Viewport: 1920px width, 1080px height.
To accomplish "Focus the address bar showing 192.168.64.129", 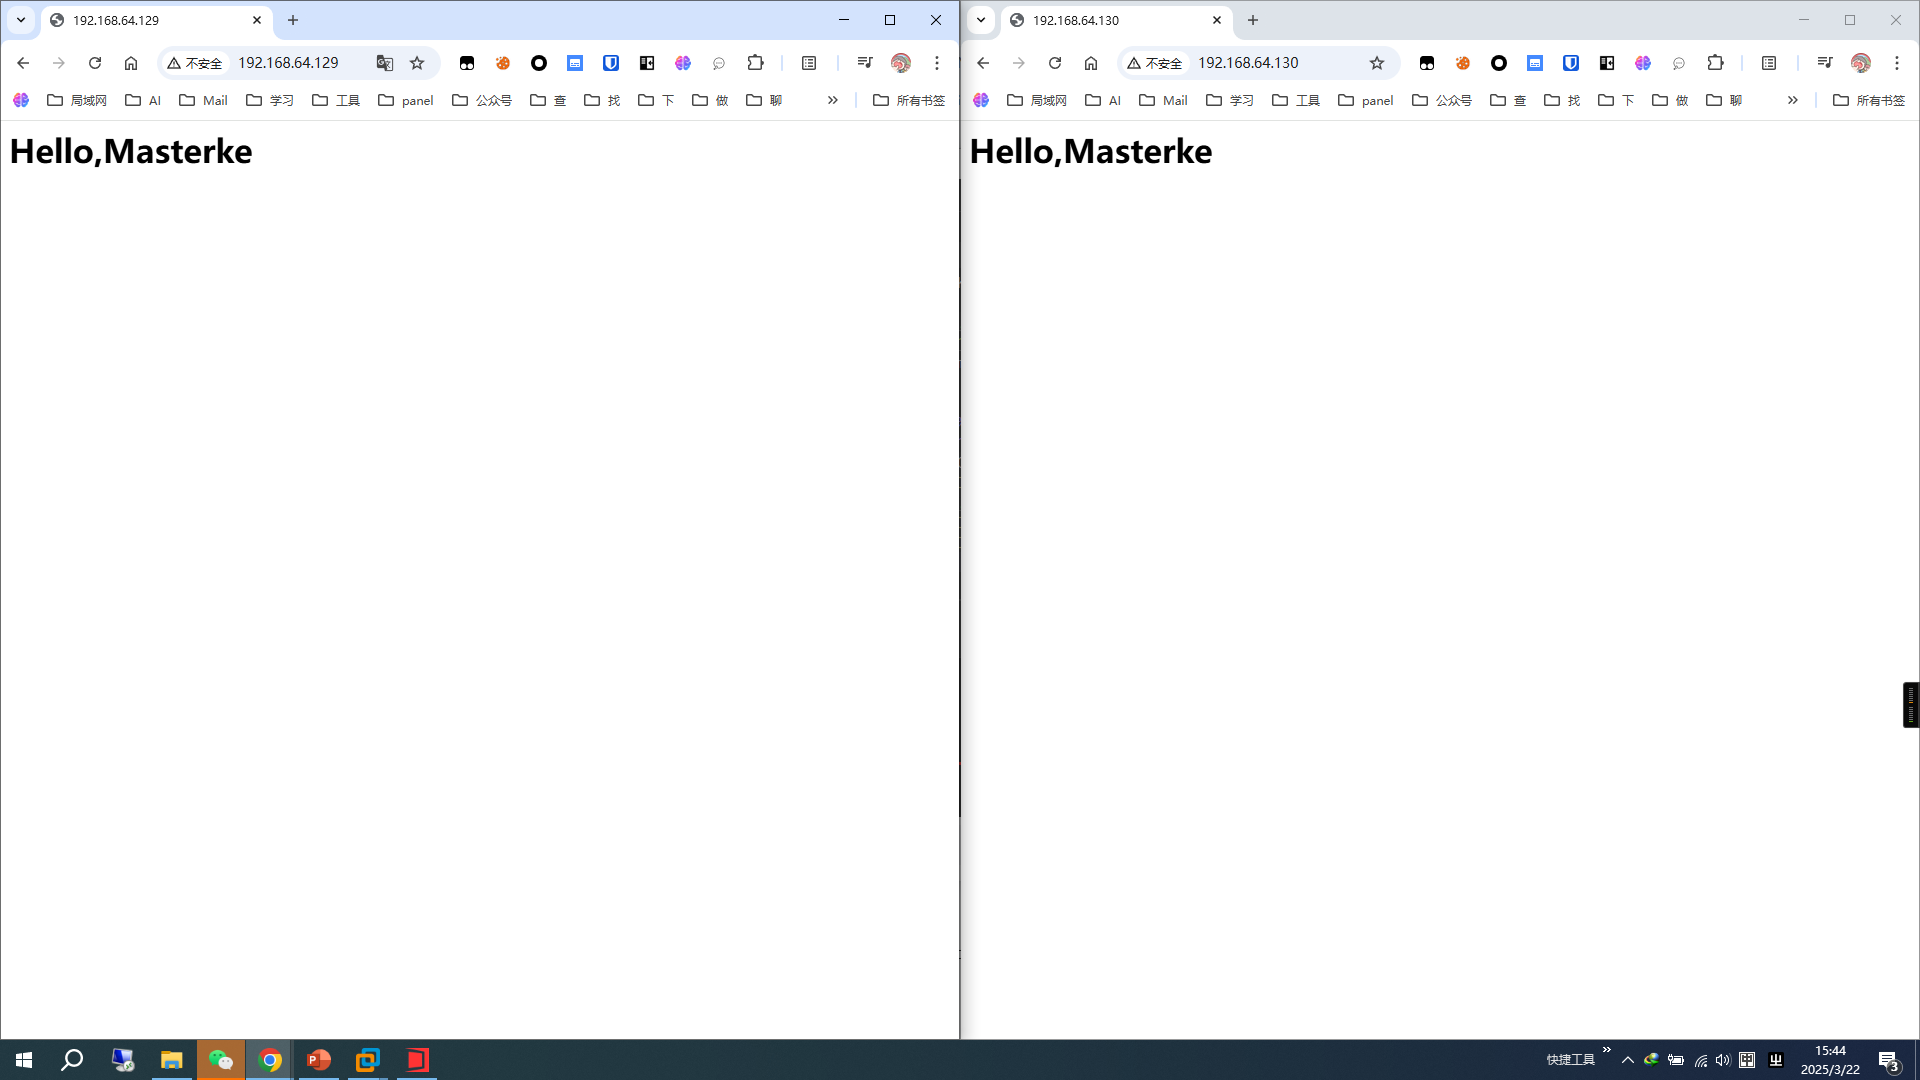I will (298, 63).
